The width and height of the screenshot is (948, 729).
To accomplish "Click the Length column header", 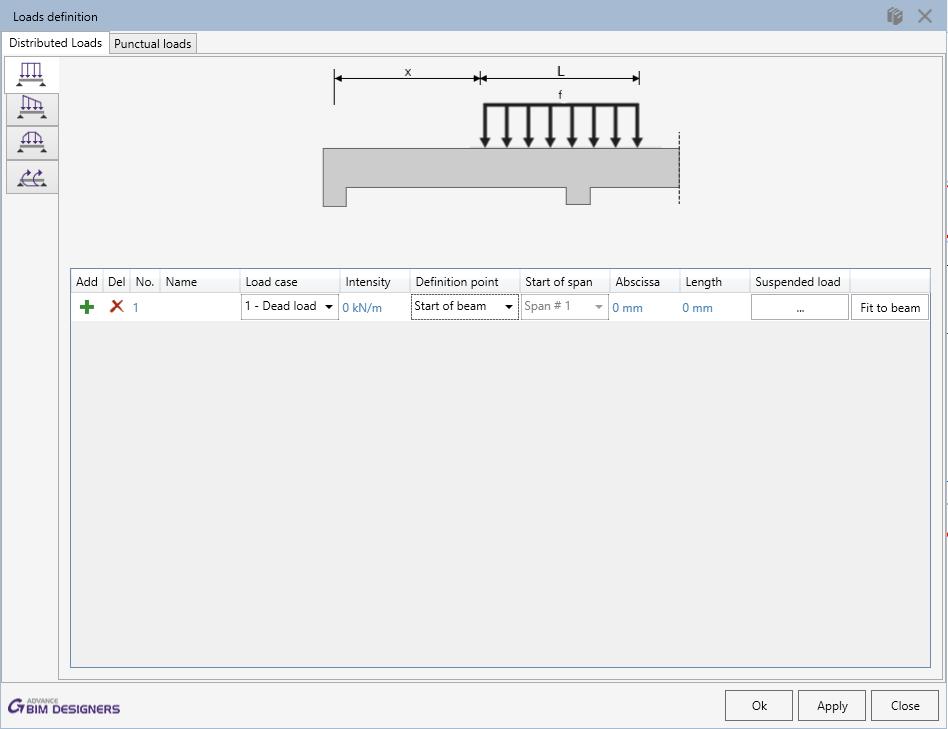I will click(715, 282).
